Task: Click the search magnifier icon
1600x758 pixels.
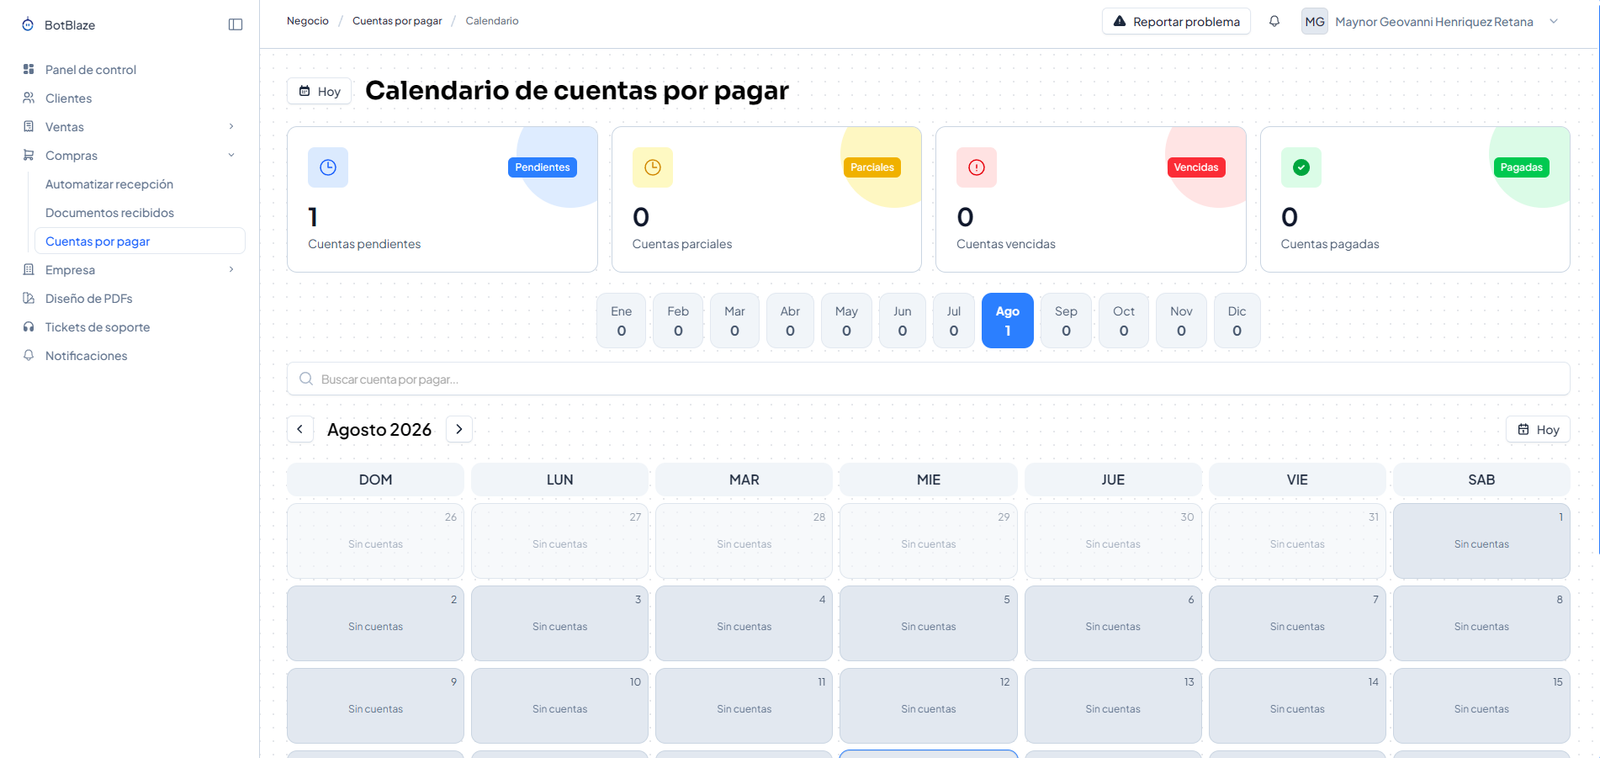Action: pos(306,379)
